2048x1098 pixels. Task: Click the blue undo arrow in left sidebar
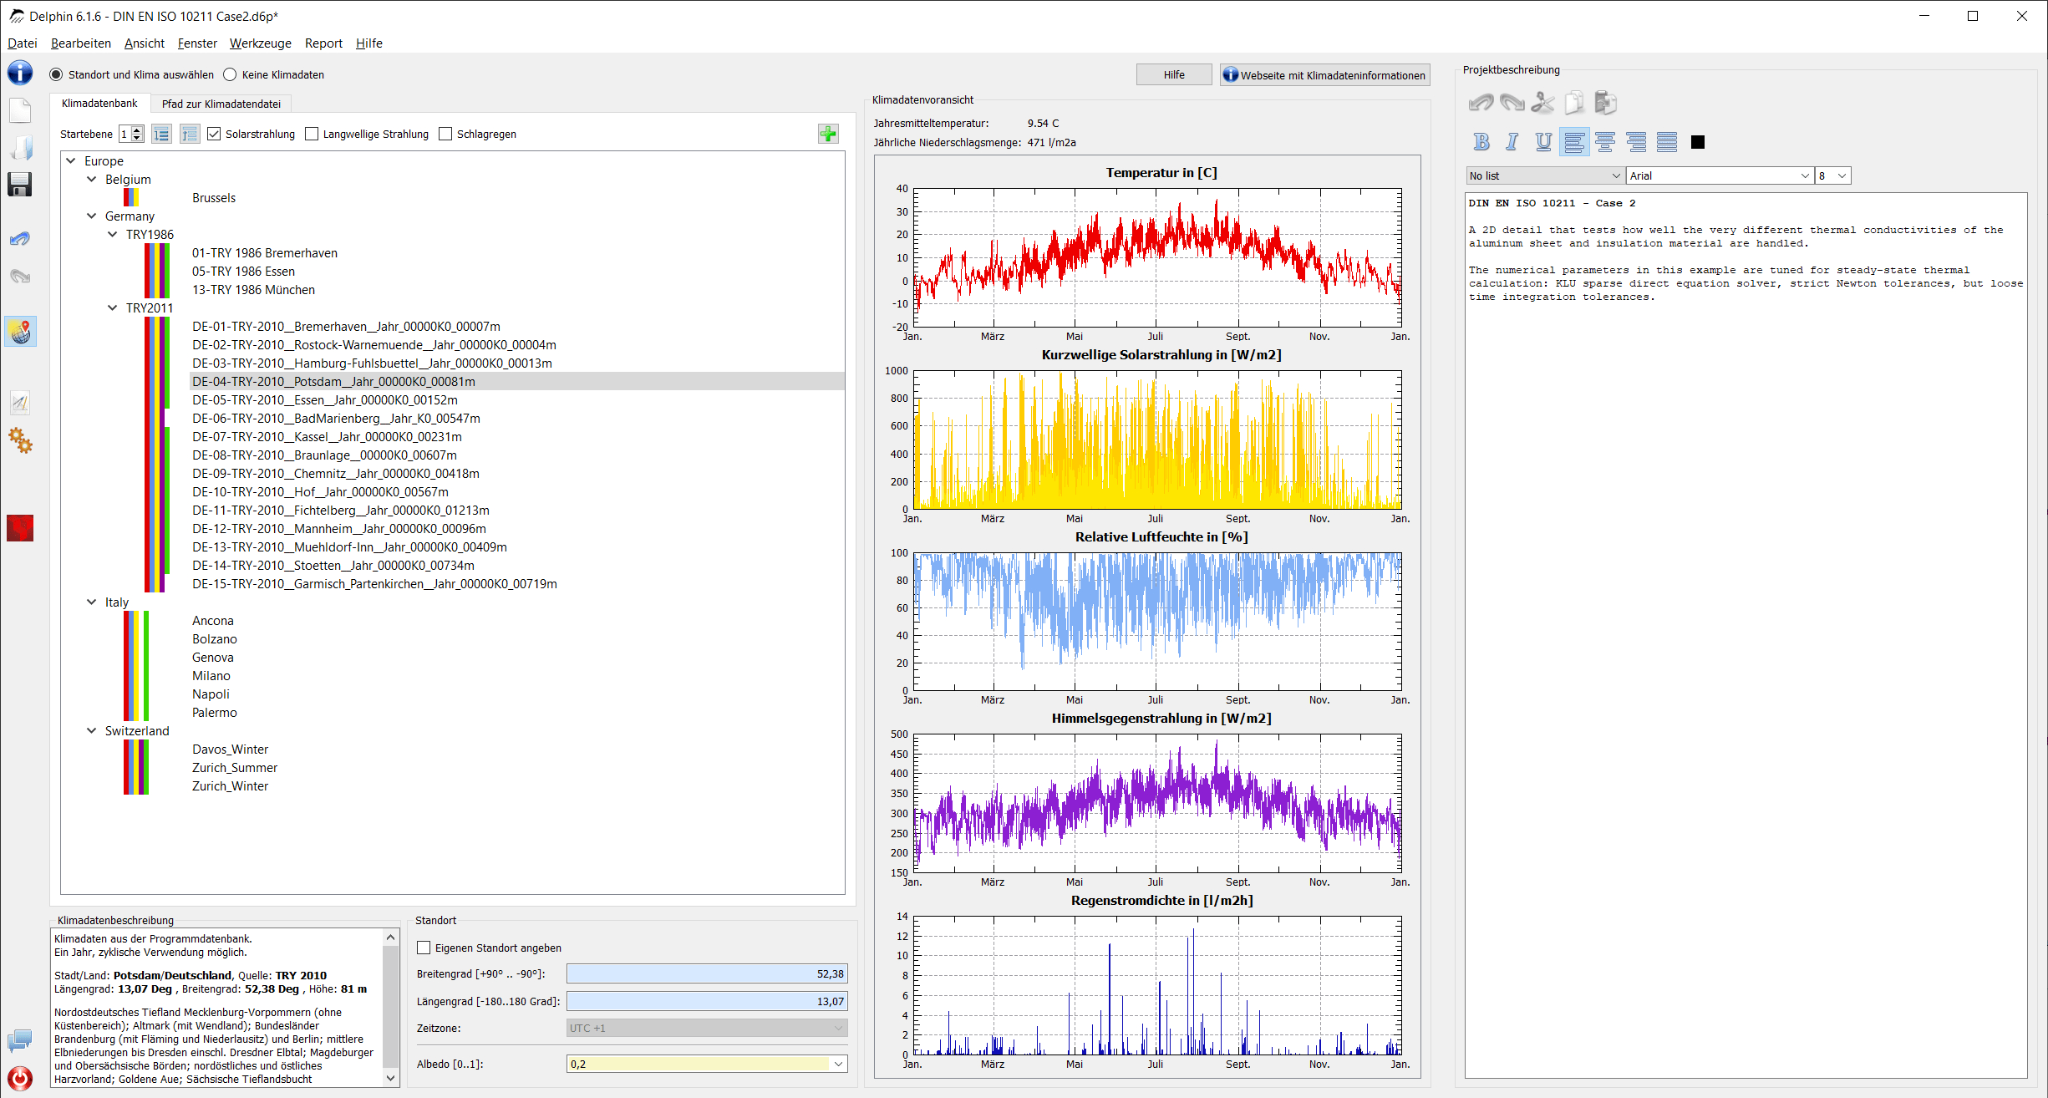pyautogui.click(x=20, y=238)
